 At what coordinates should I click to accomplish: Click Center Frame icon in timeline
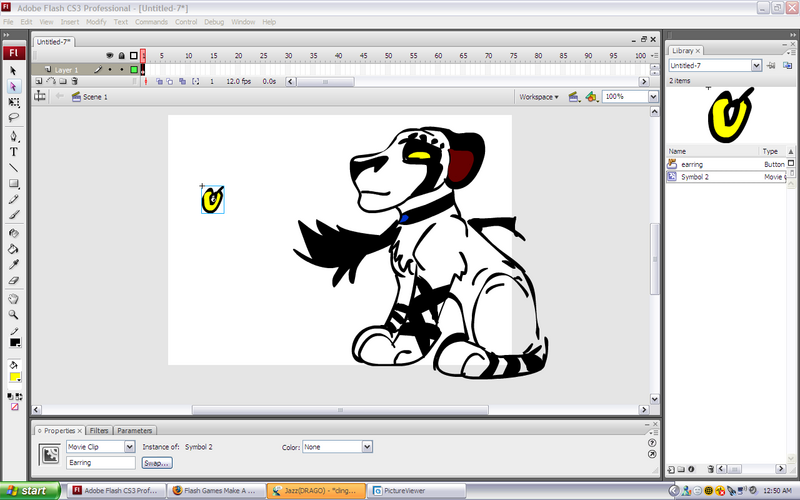pos(146,81)
